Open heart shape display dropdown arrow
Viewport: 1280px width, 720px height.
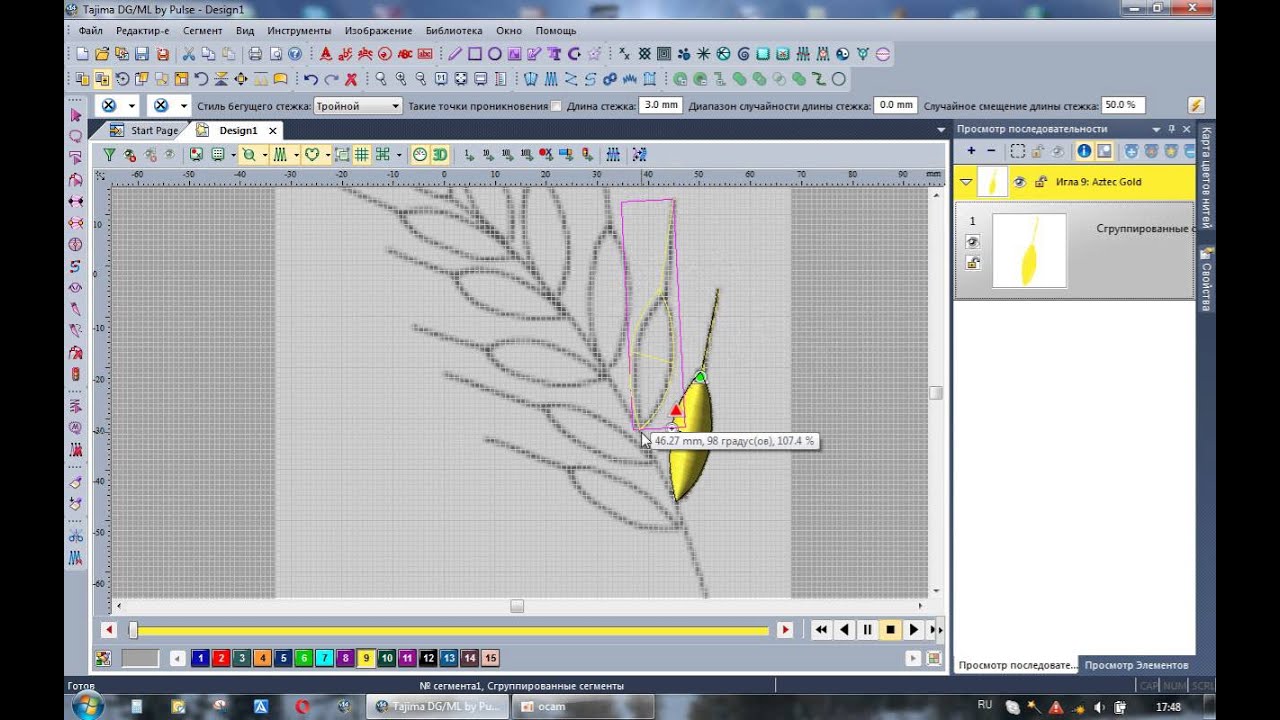point(328,155)
